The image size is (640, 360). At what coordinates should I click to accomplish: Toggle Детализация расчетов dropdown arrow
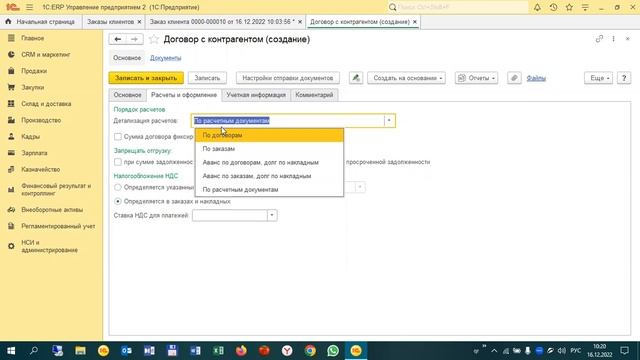(x=389, y=120)
